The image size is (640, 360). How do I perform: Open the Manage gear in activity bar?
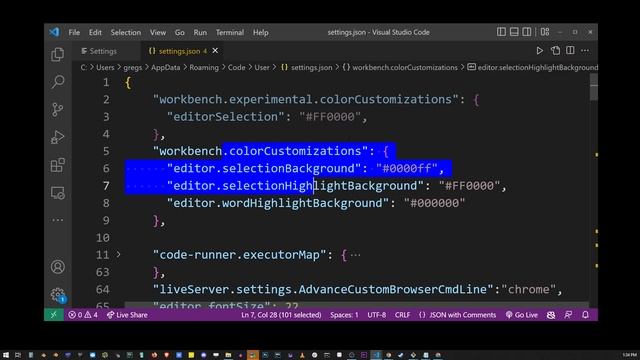point(58,295)
